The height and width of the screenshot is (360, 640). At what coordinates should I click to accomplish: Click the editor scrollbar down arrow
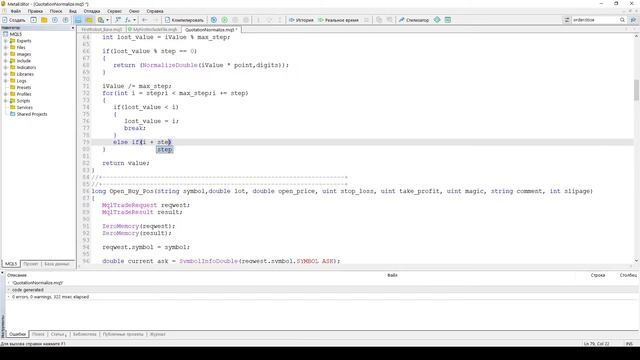(x=636, y=260)
